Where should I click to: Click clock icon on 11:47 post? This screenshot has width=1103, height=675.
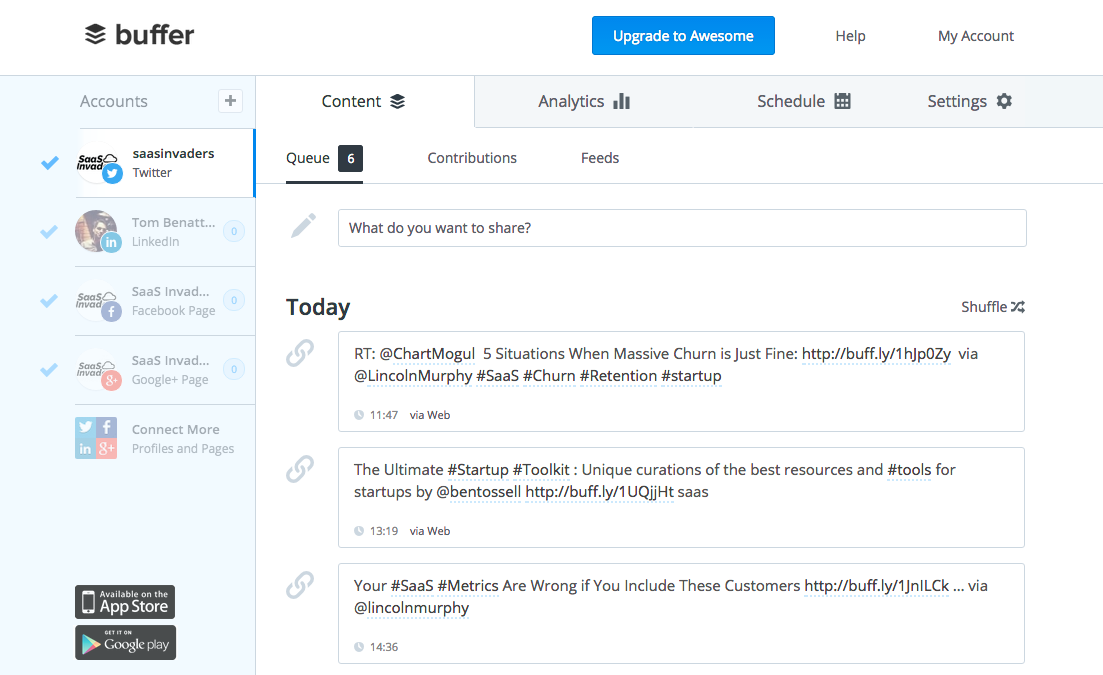pyautogui.click(x=359, y=415)
